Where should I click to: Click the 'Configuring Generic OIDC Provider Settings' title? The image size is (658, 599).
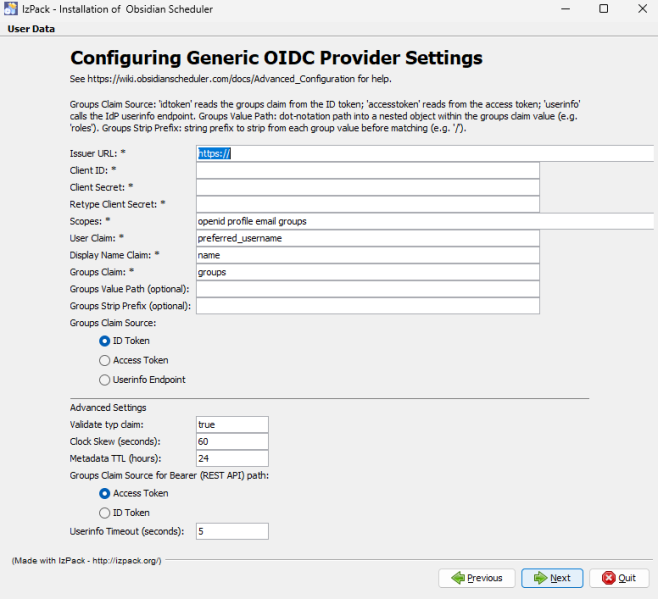pos(276,58)
